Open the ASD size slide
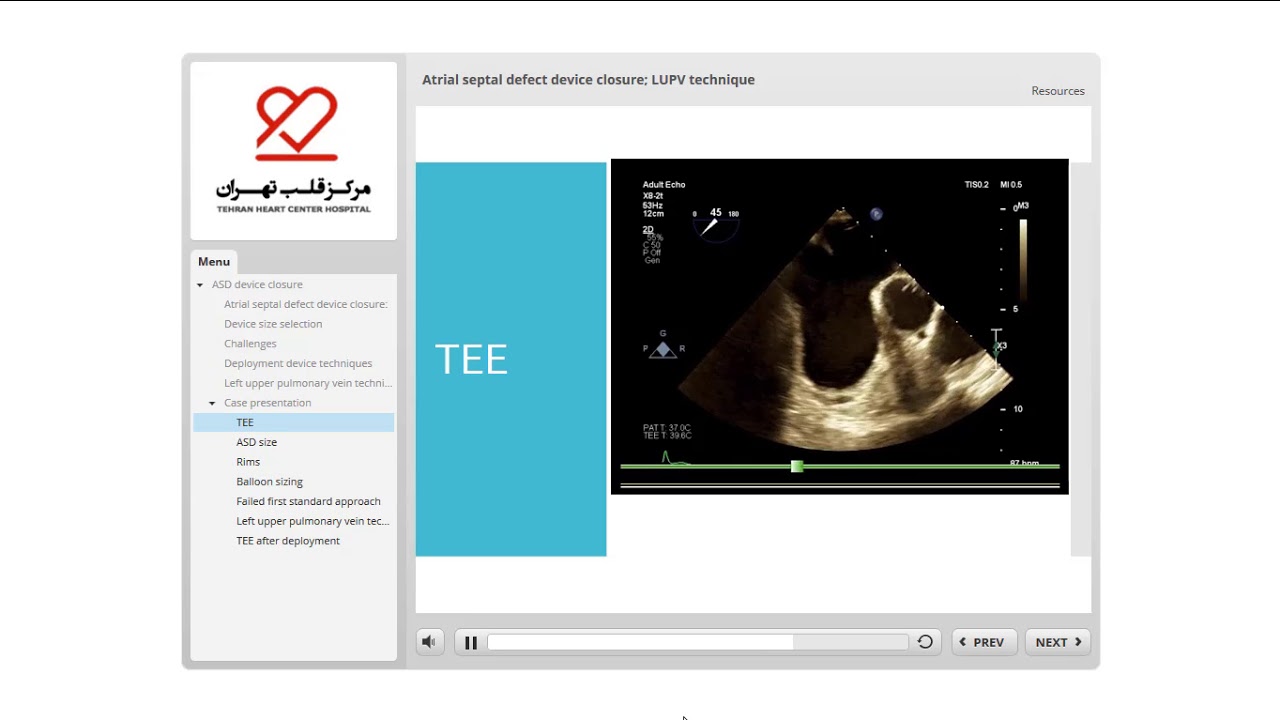This screenshot has width=1280, height=720. coord(257,442)
